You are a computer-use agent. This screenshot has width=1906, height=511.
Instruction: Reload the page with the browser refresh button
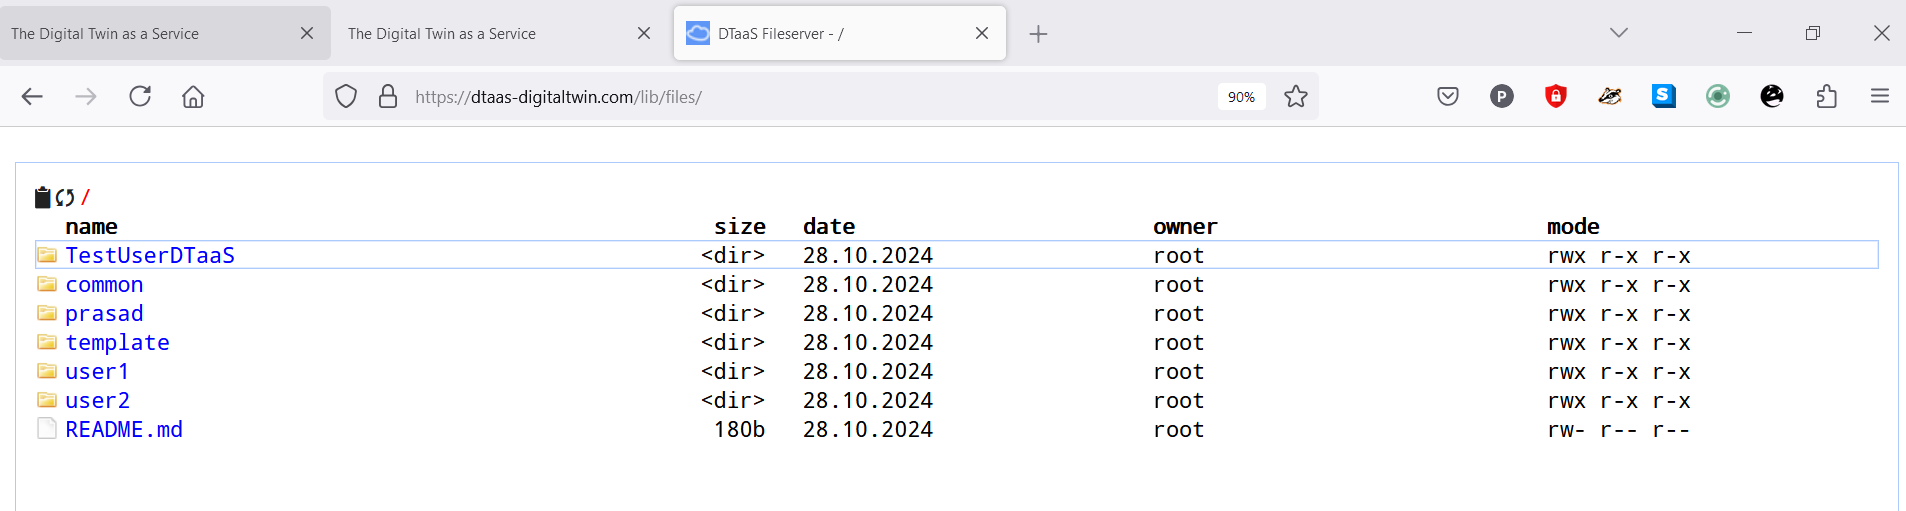click(x=140, y=96)
